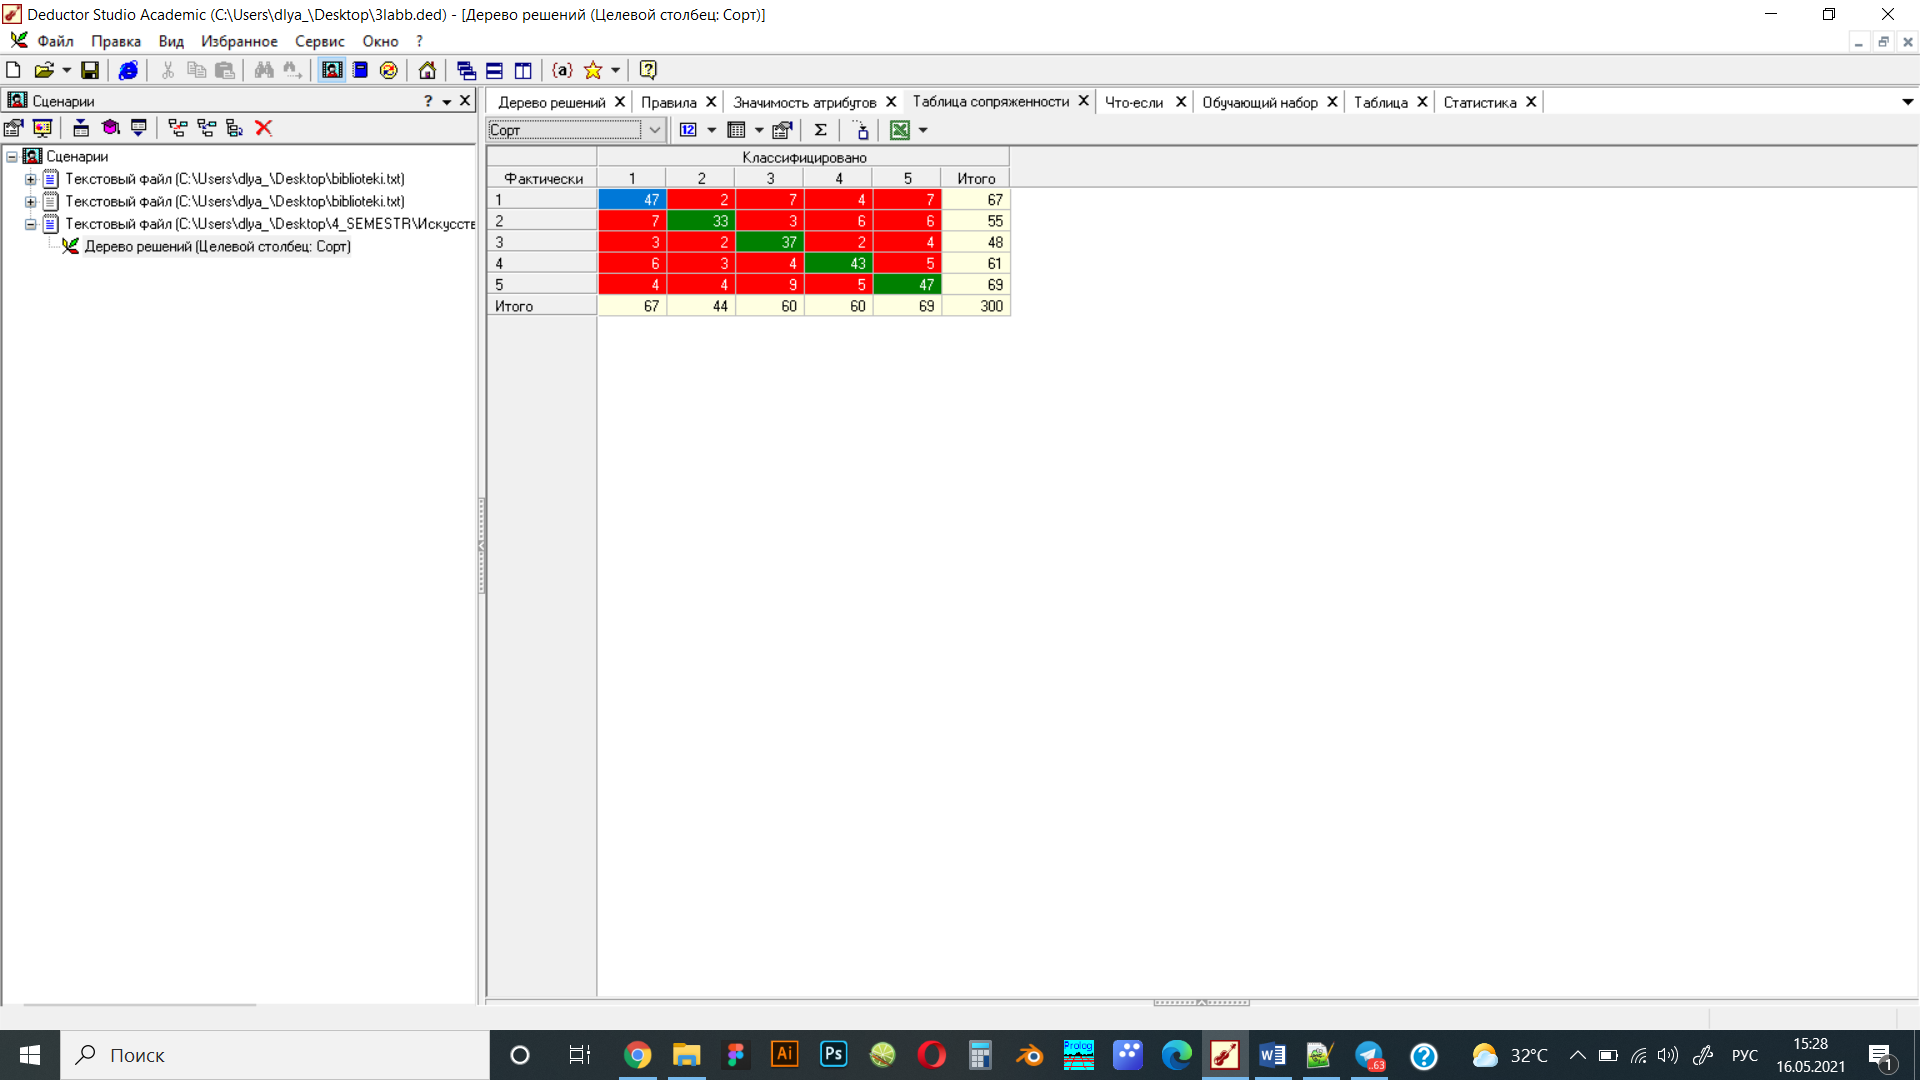This screenshot has width=1920, height=1080.
Task: Create a new project with the blank page icon
Action: click(14, 70)
